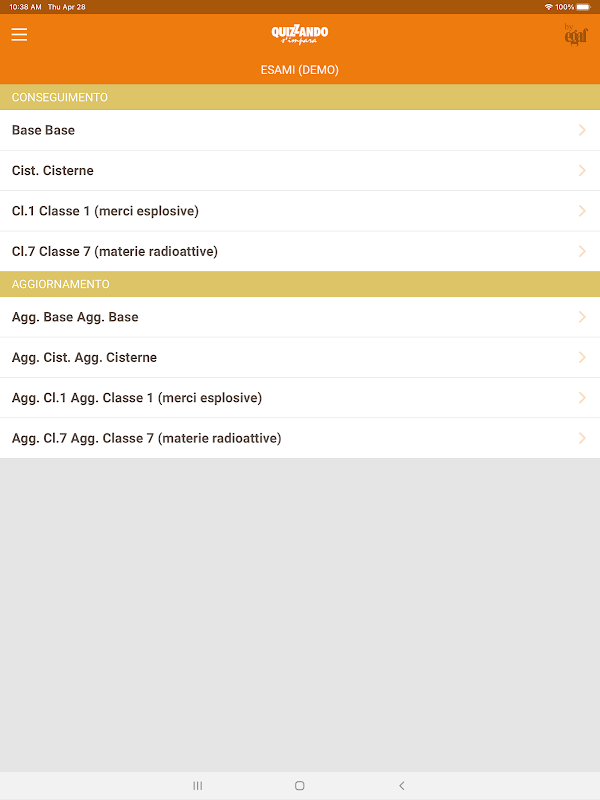Open Android recent apps button

(198, 786)
